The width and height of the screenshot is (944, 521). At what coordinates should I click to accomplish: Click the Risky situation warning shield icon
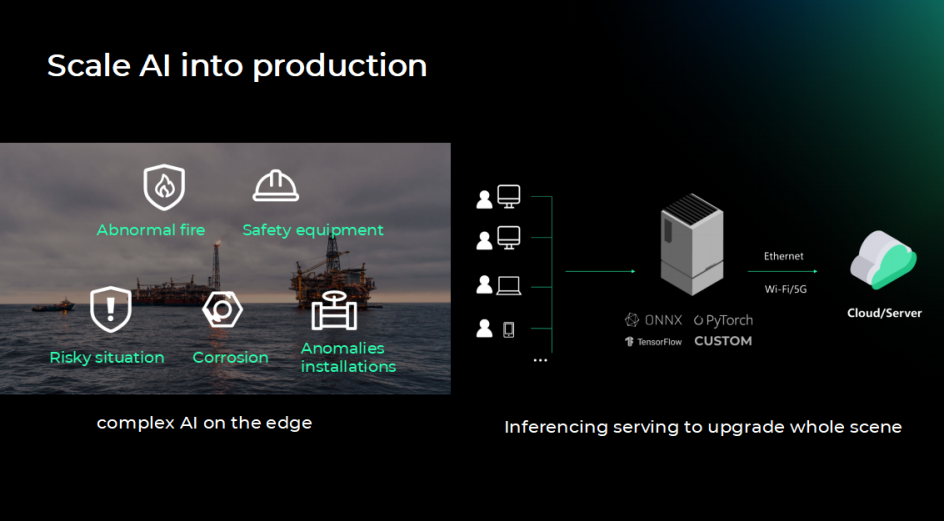(111, 309)
